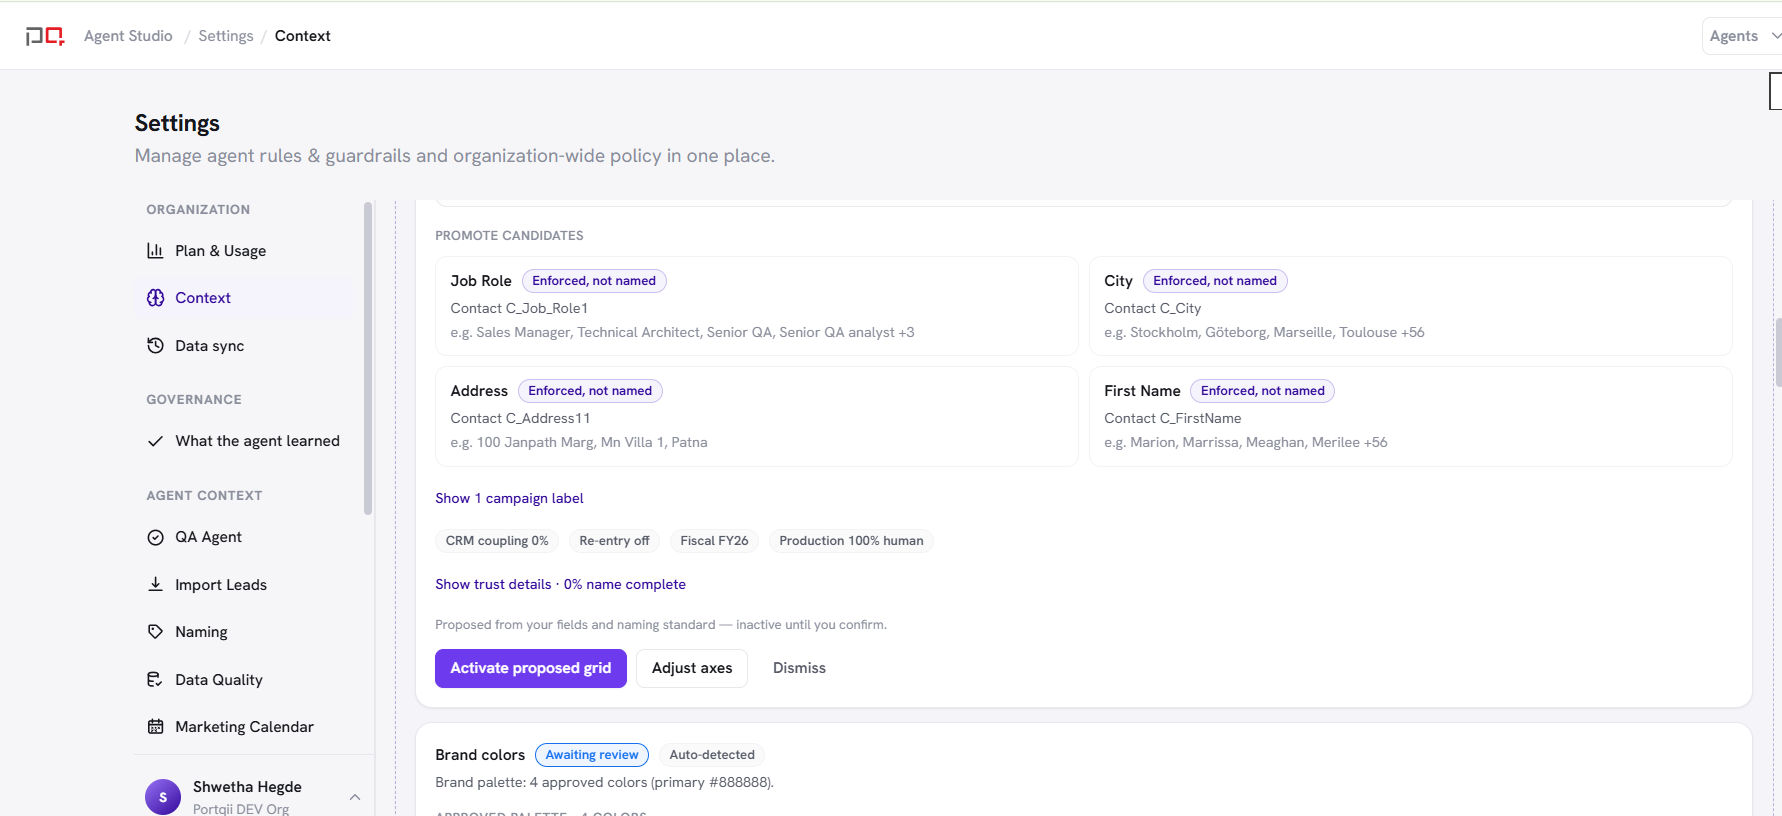Select the Context brain icon
Viewport: 1782px width, 816px height.
pyautogui.click(x=155, y=298)
